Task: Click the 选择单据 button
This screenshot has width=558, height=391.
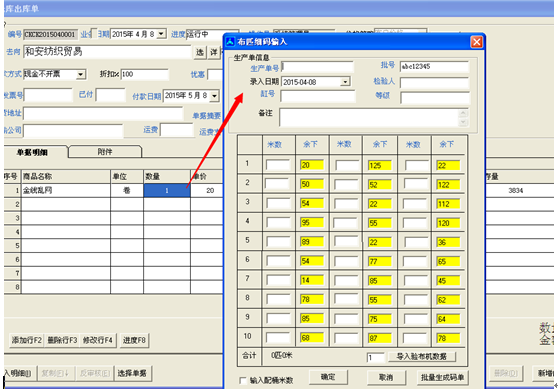Action: [x=132, y=373]
